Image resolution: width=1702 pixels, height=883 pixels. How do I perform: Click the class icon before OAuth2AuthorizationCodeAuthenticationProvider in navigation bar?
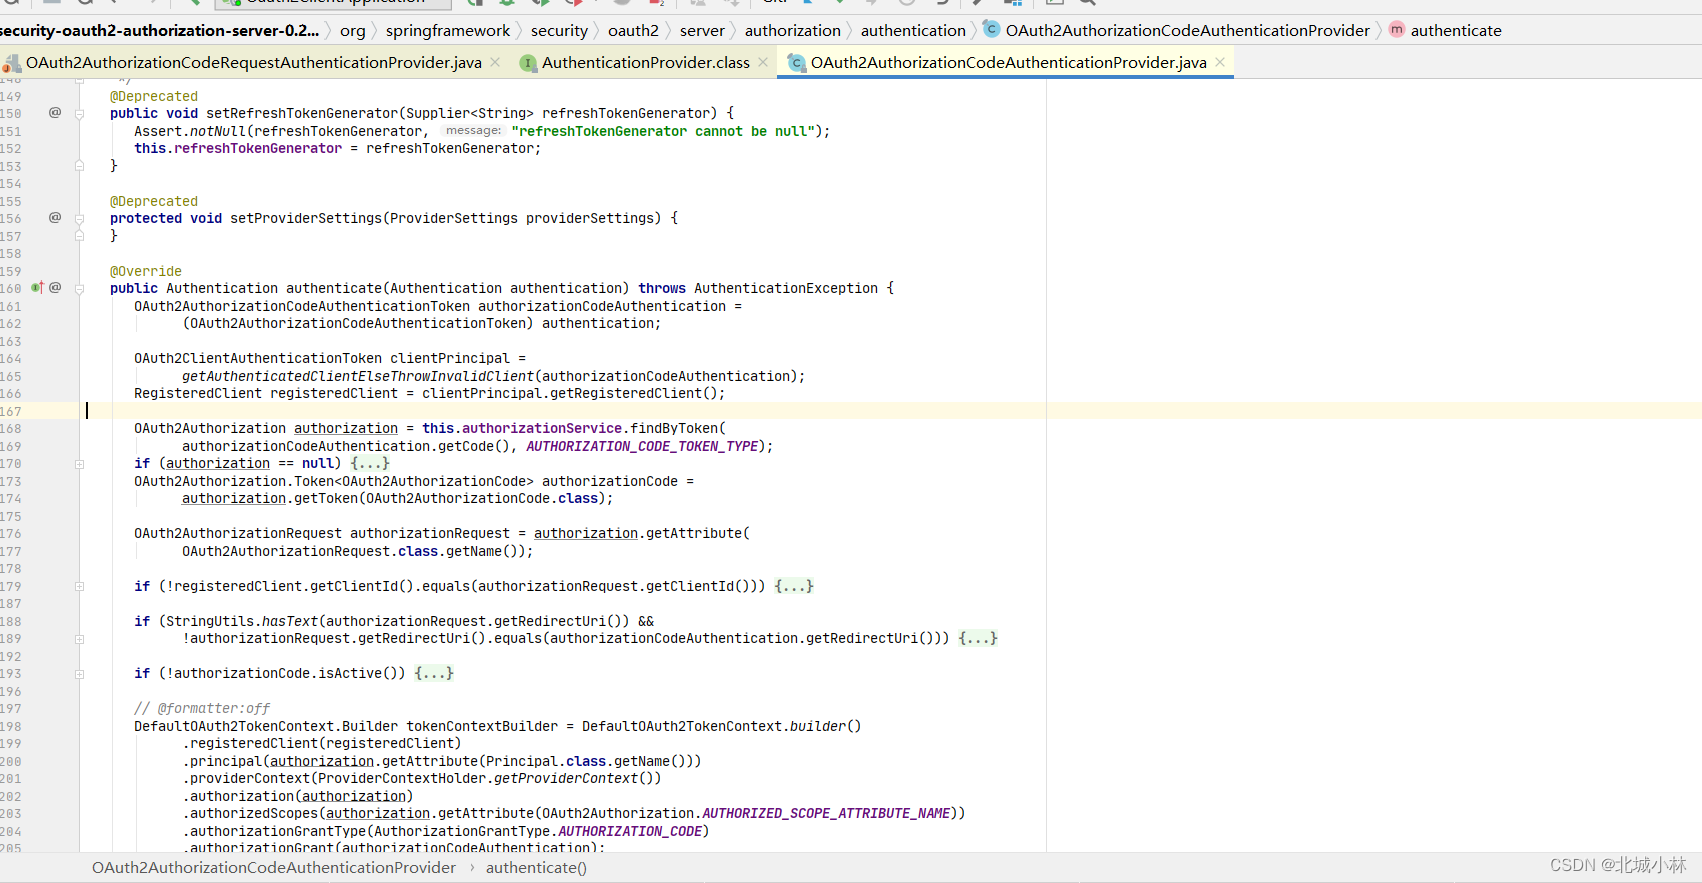pyautogui.click(x=991, y=30)
